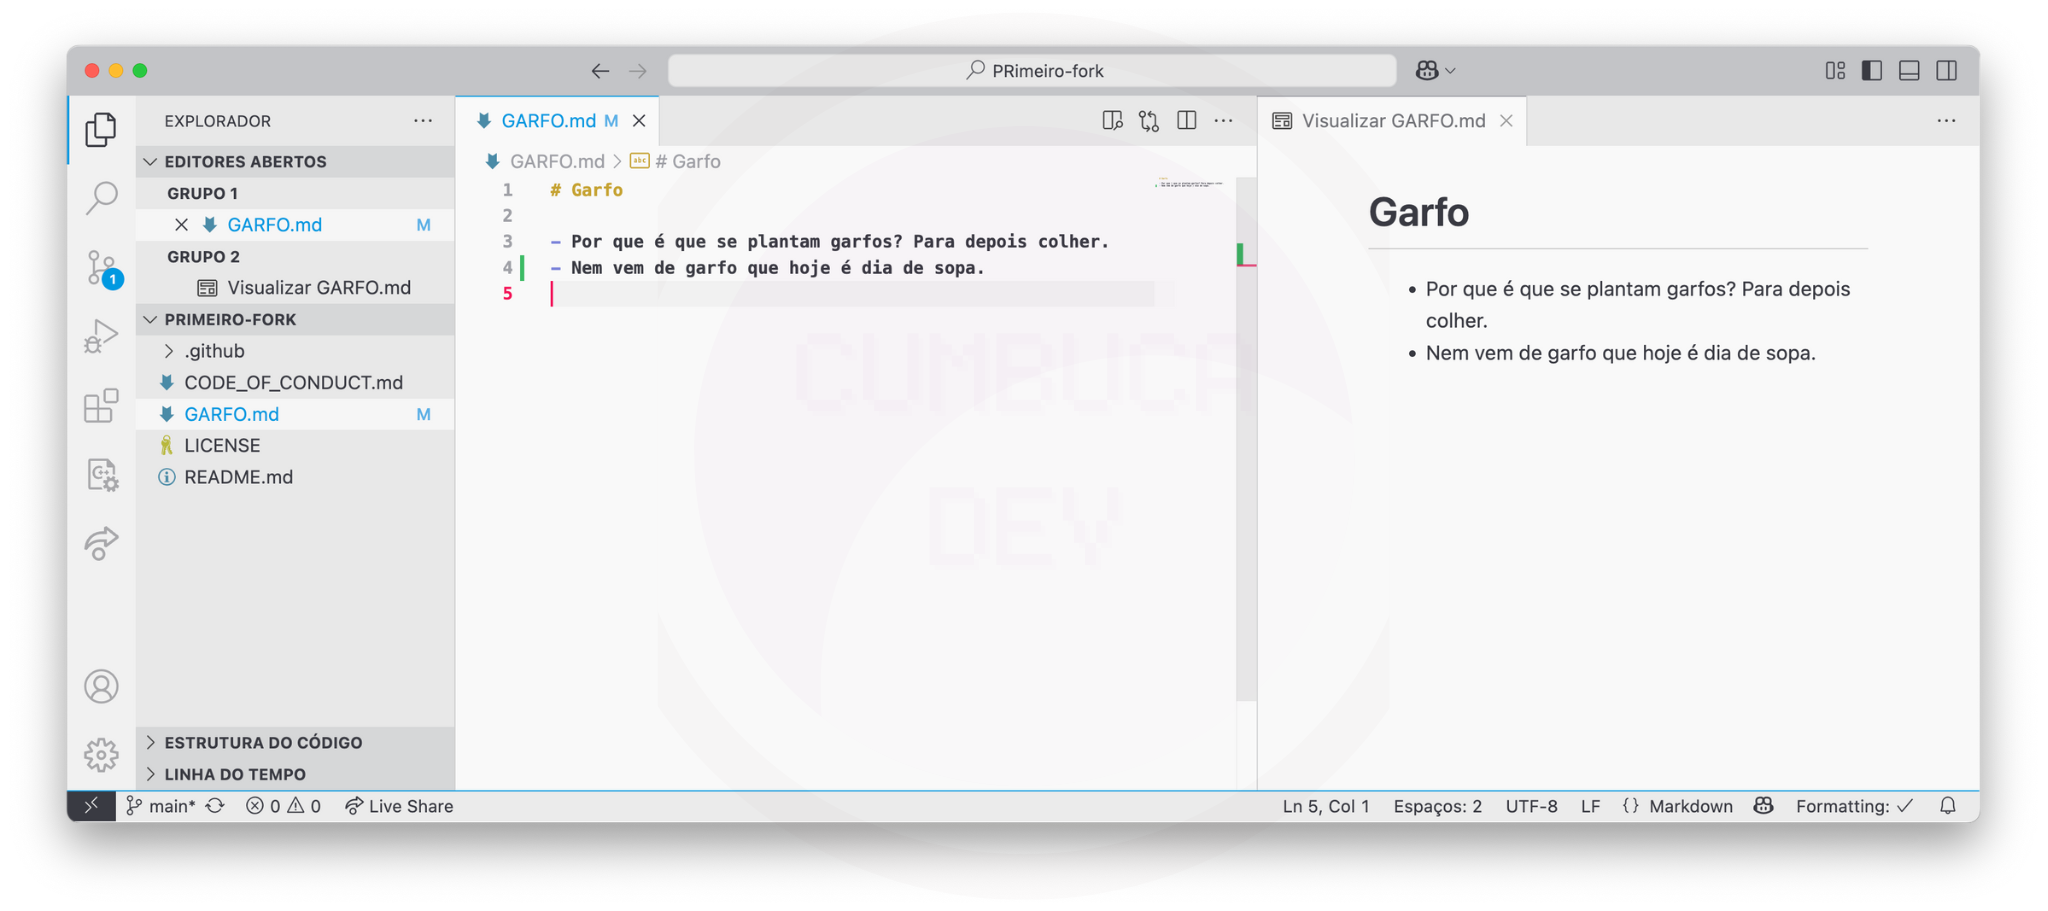
Task: Open the Live Share activity bar icon
Action: point(101,543)
